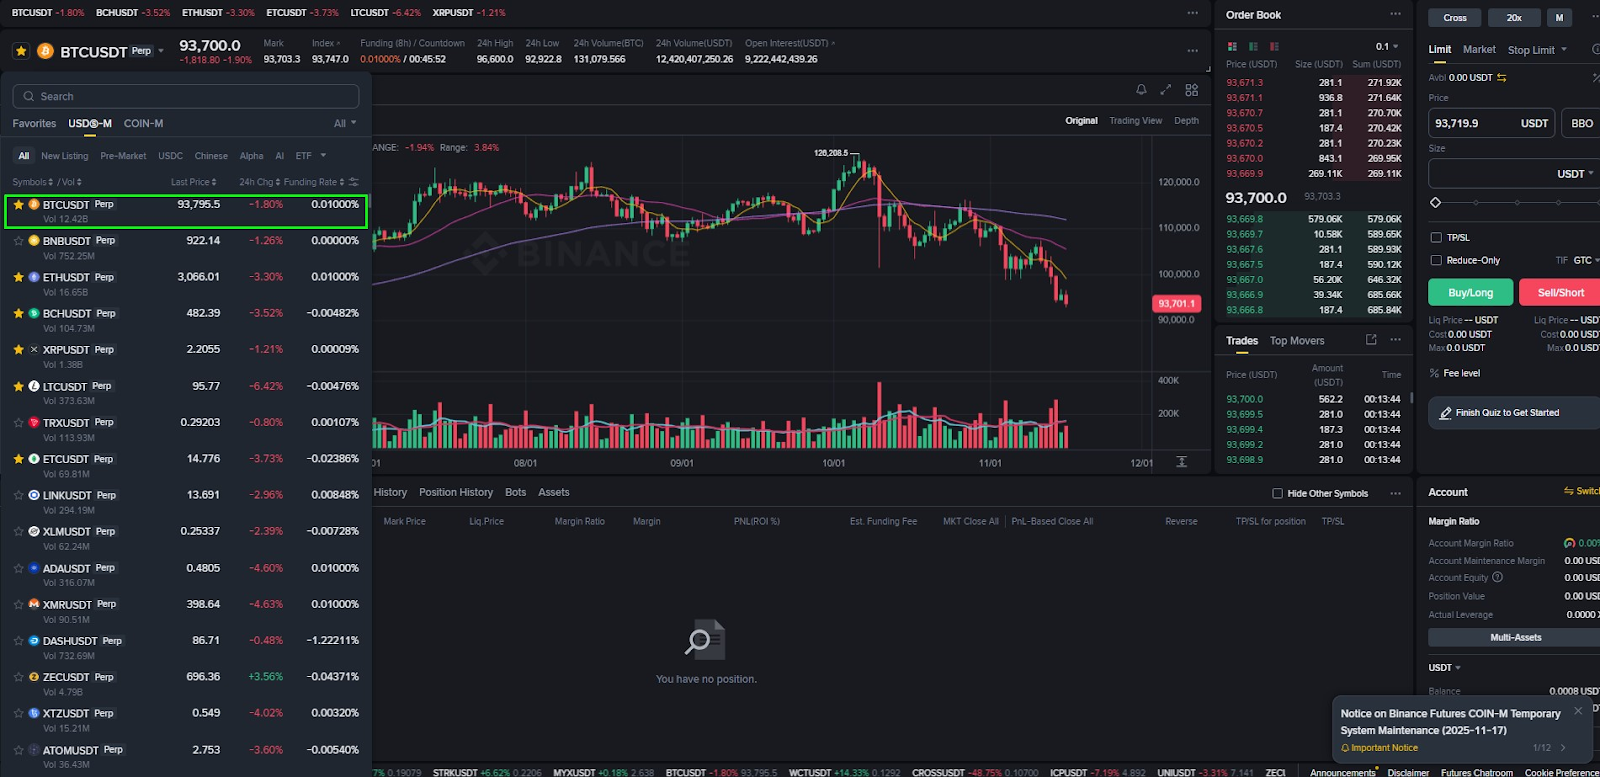Image resolution: width=1600 pixels, height=777 pixels.
Task: Open ticker bar more options menu
Action: [1192, 13]
